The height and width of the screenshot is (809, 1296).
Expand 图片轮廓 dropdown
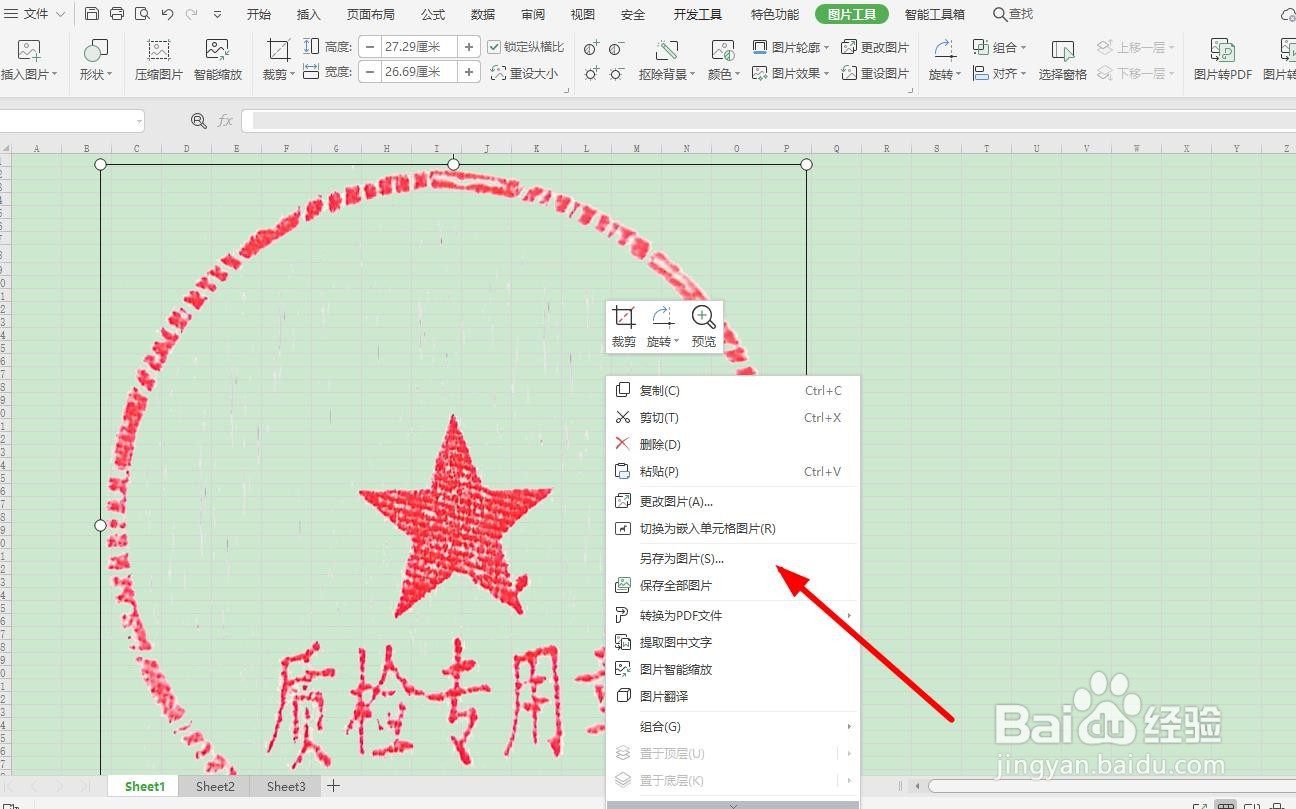coord(827,48)
